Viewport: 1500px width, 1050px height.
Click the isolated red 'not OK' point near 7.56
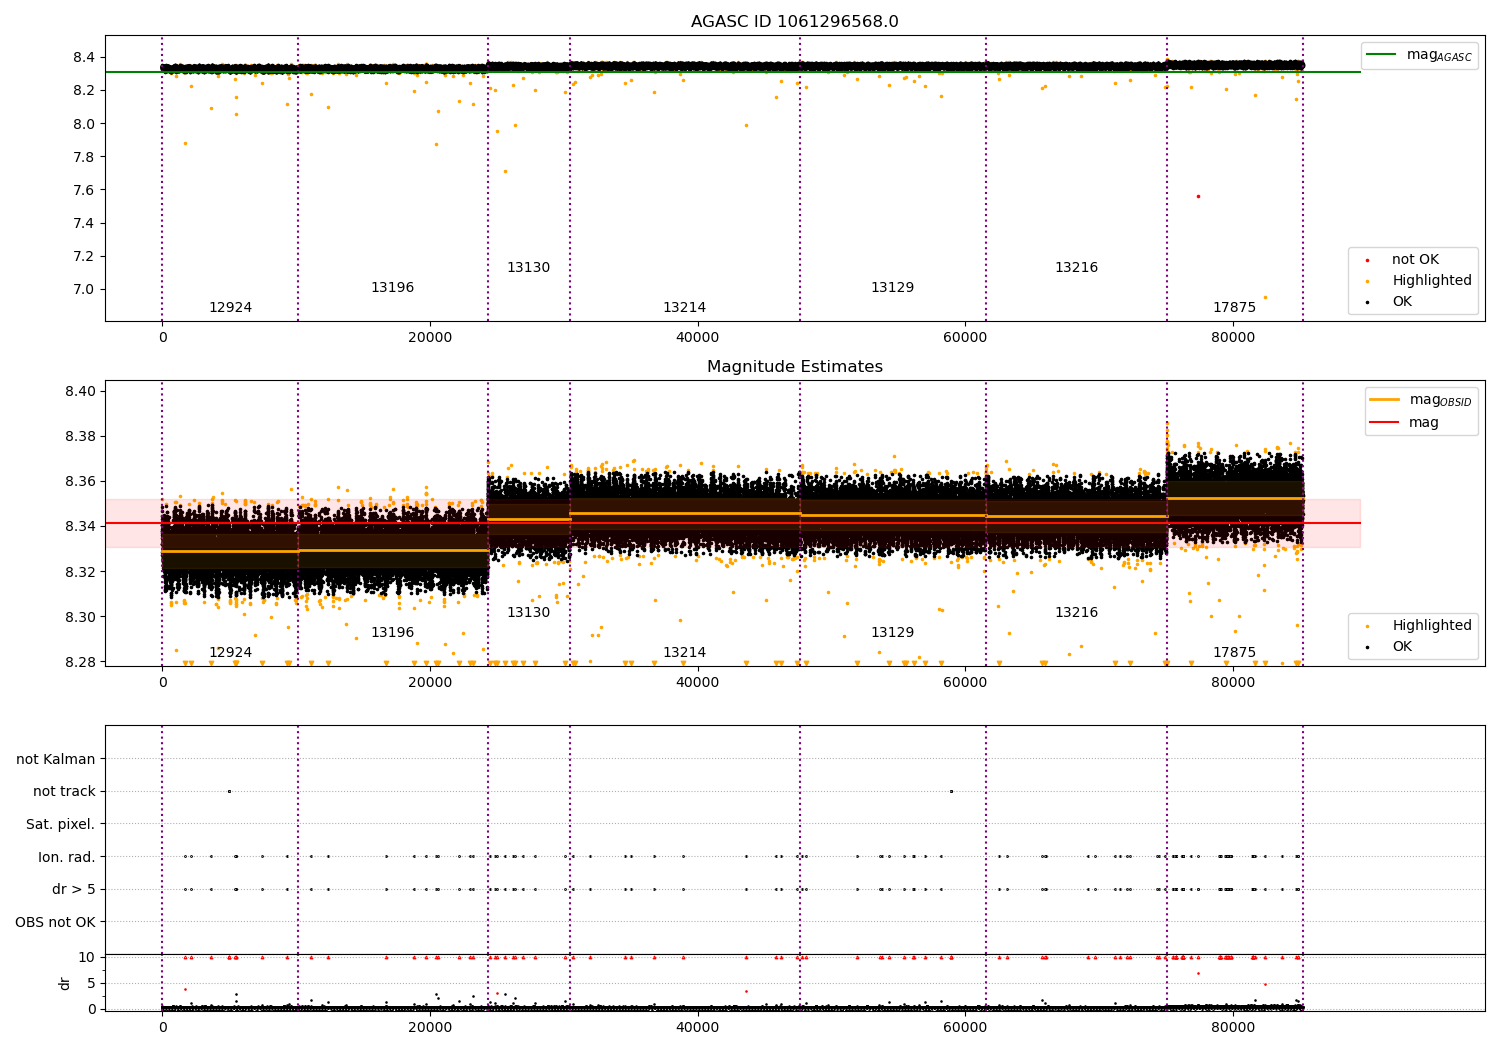point(1198,196)
